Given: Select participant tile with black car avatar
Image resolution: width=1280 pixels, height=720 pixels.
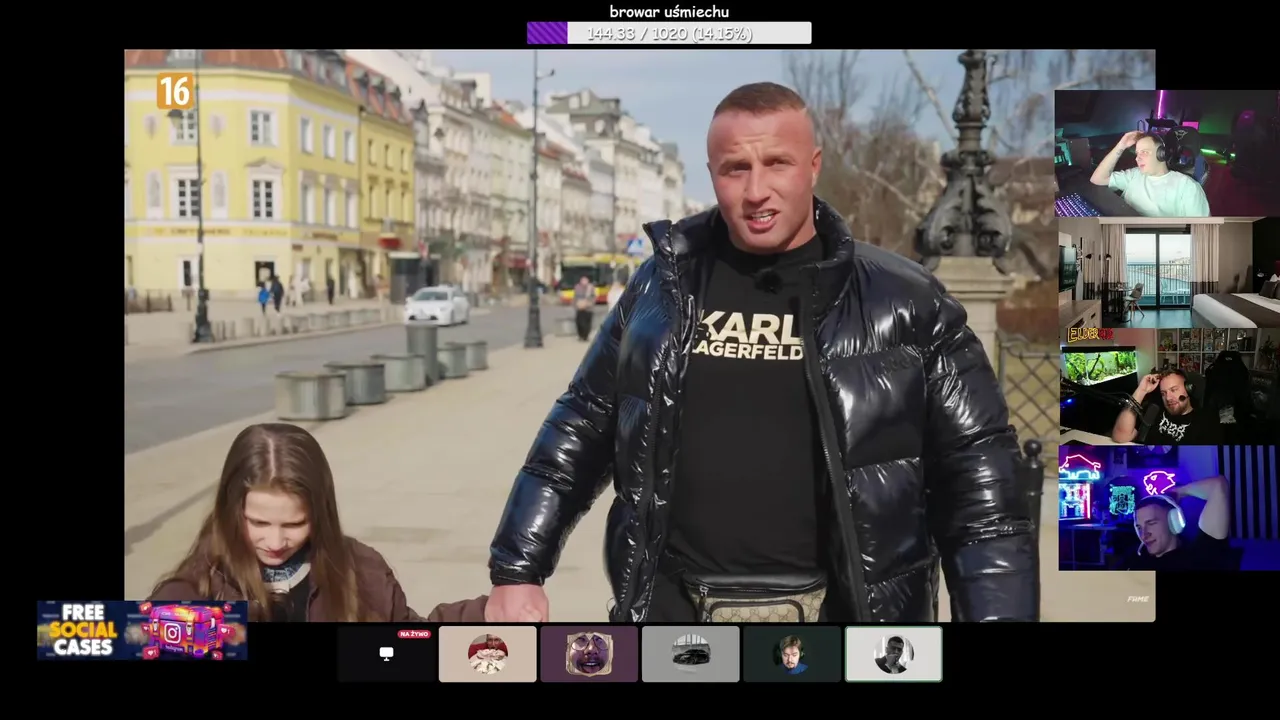Looking at the screenshot, I should click(691, 654).
